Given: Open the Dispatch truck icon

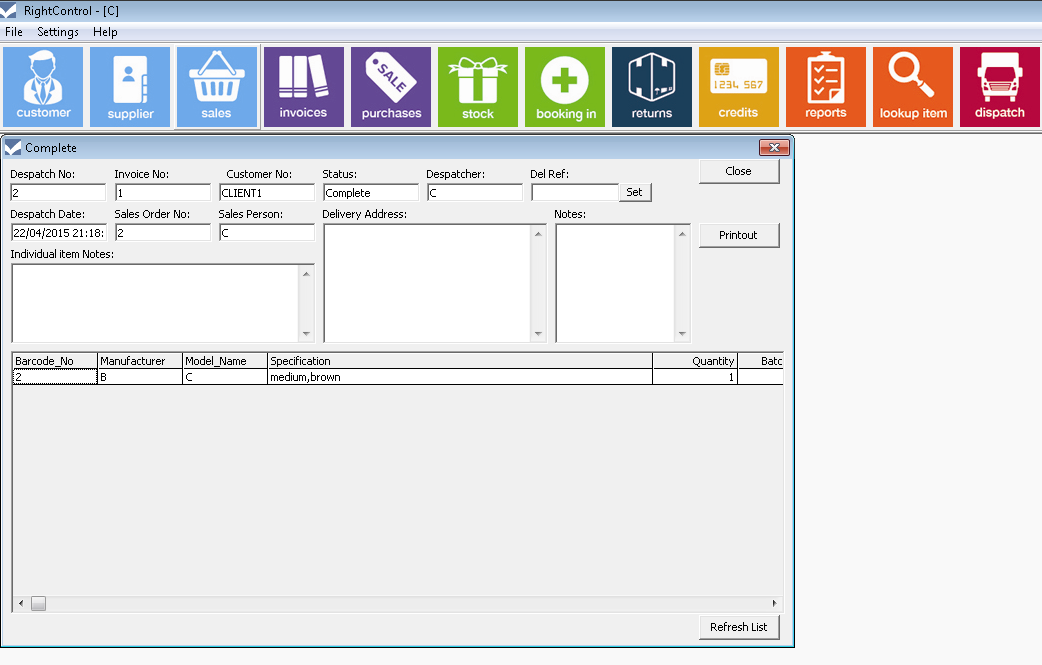Looking at the screenshot, I should pyautogui.click(x=1000, y=87).
